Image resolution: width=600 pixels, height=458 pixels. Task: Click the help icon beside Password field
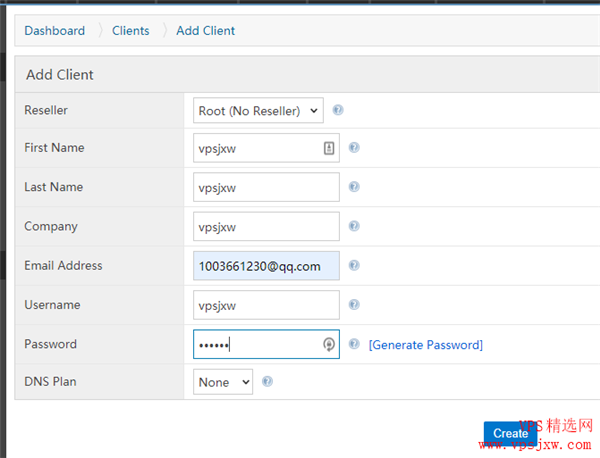(x=354, y=344)
